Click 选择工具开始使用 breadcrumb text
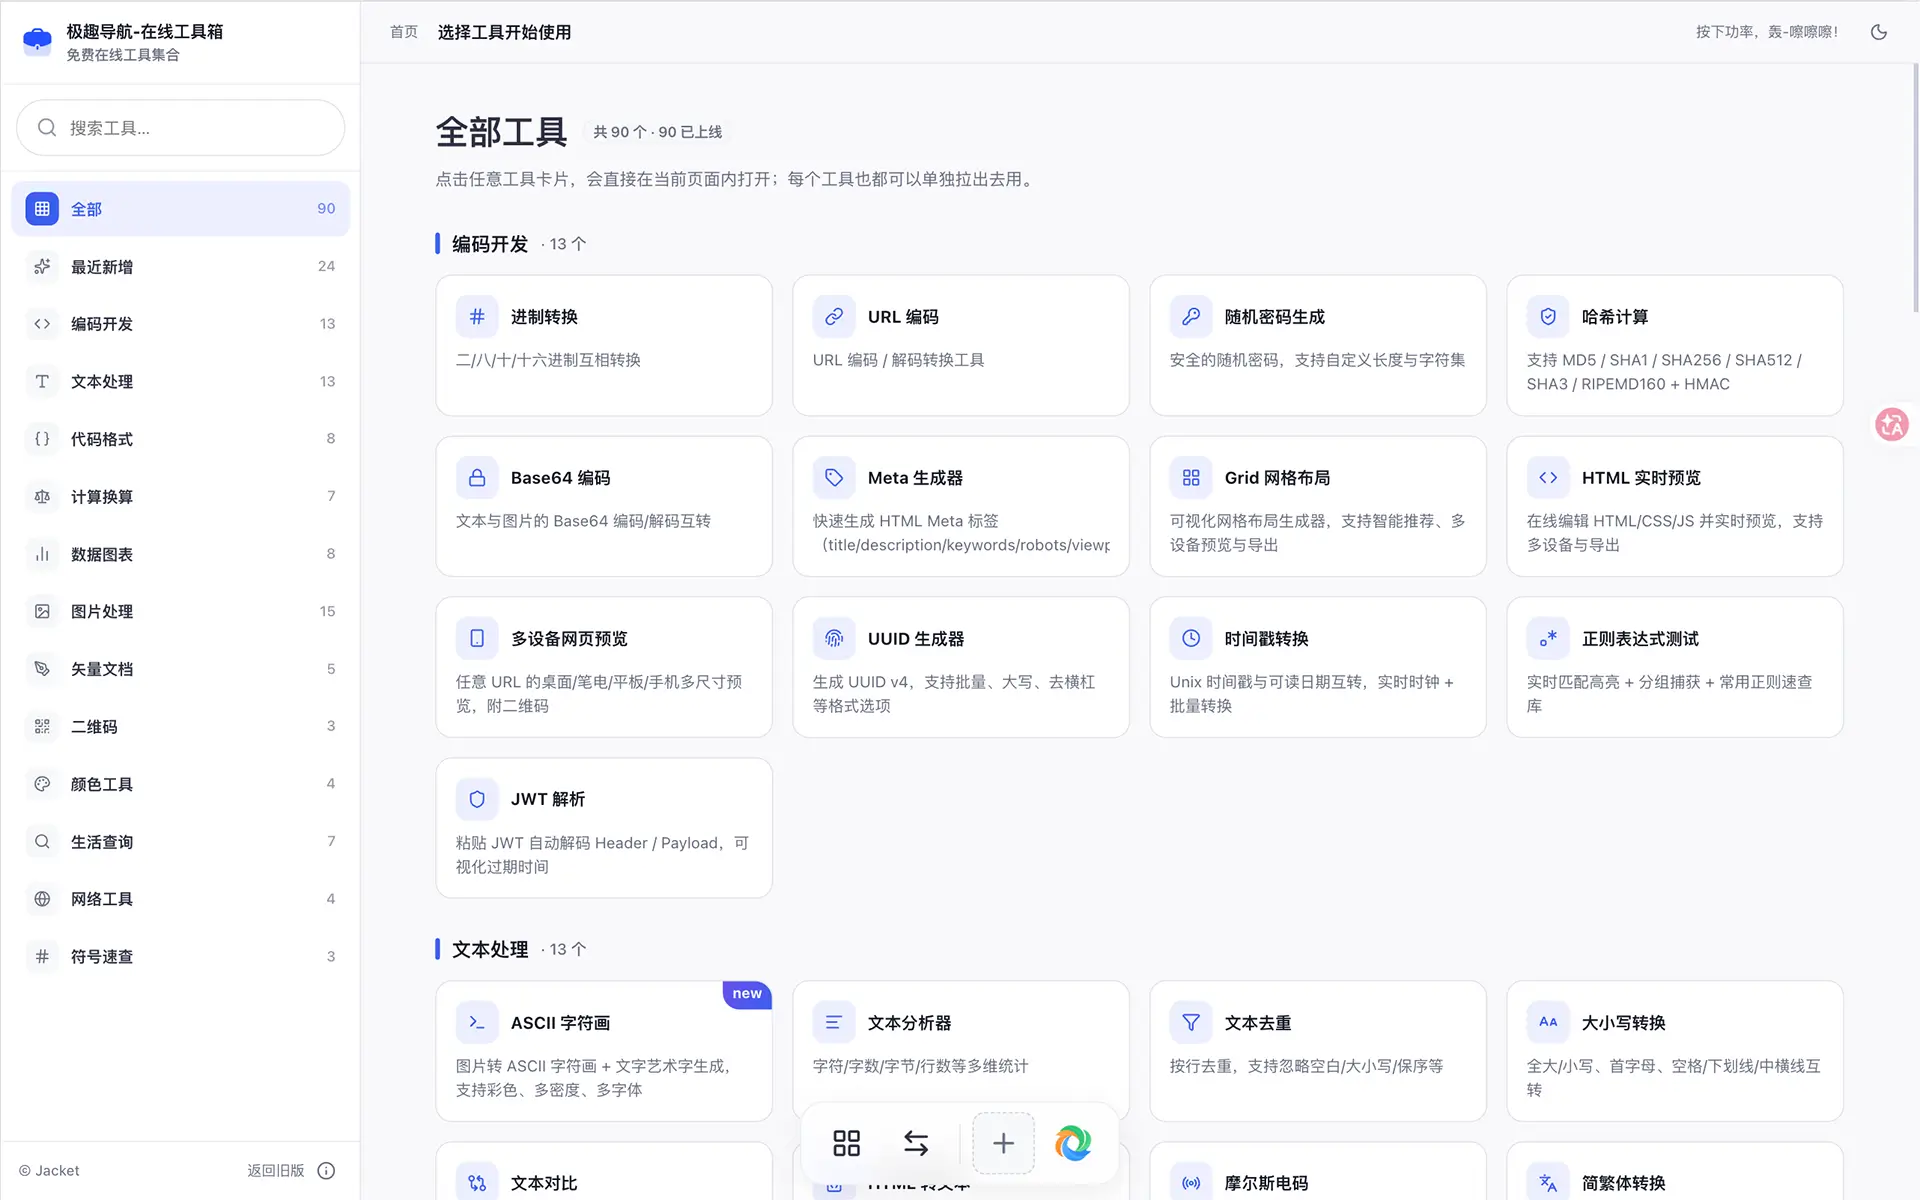This screenshot has width=1920, height=1200. coord(504,32)
